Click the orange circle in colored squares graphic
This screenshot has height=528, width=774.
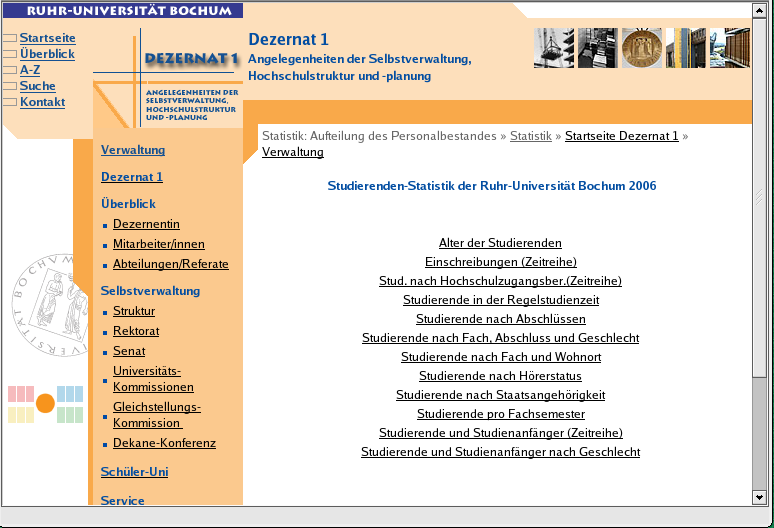coord(45,404)
